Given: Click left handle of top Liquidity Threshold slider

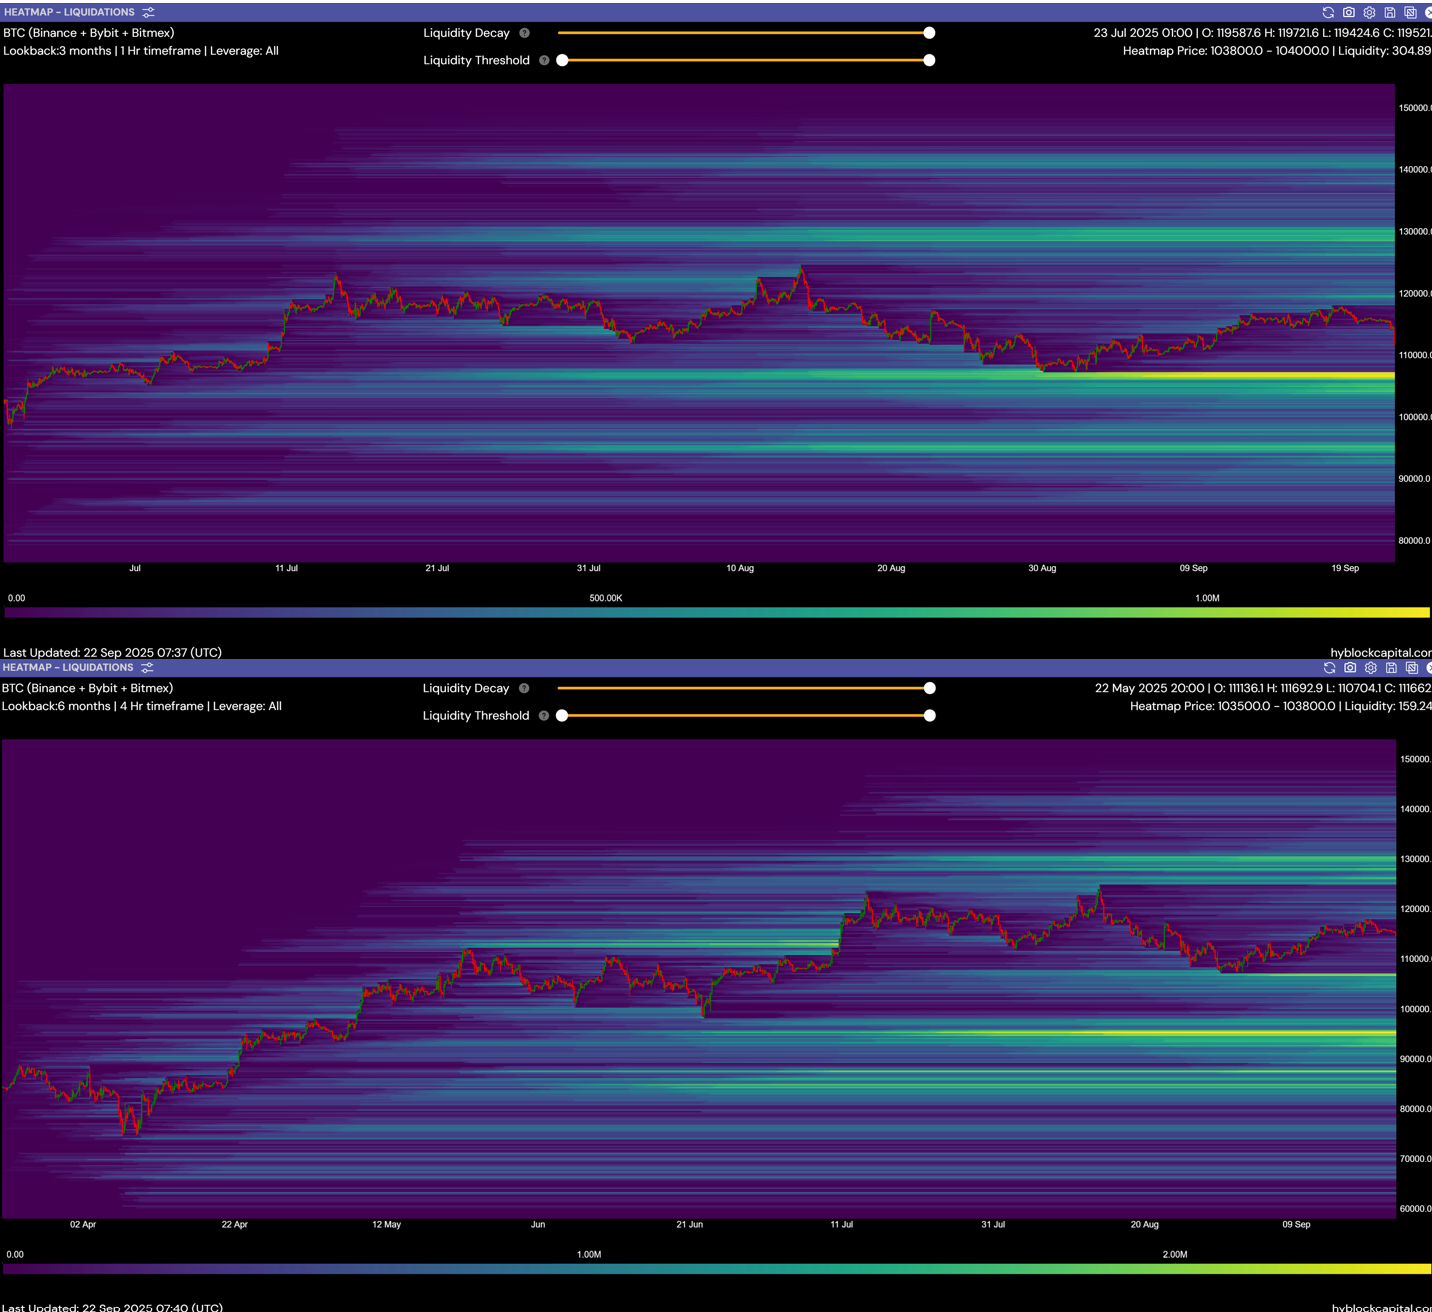Looking at the screenshot, I should pyautogui.click(x=562, y=60).
